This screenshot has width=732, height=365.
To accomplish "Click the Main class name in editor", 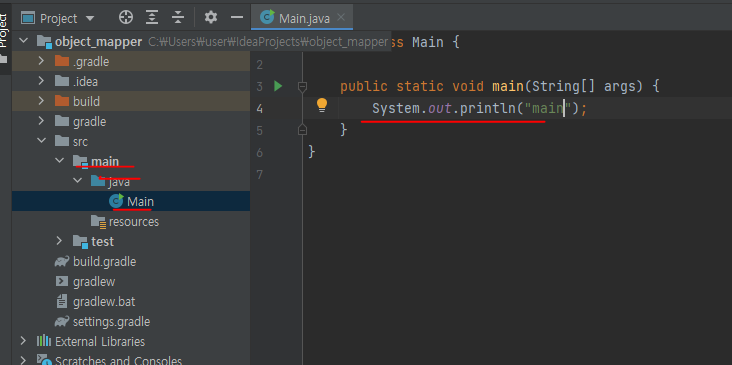I will tap(428, 42).
